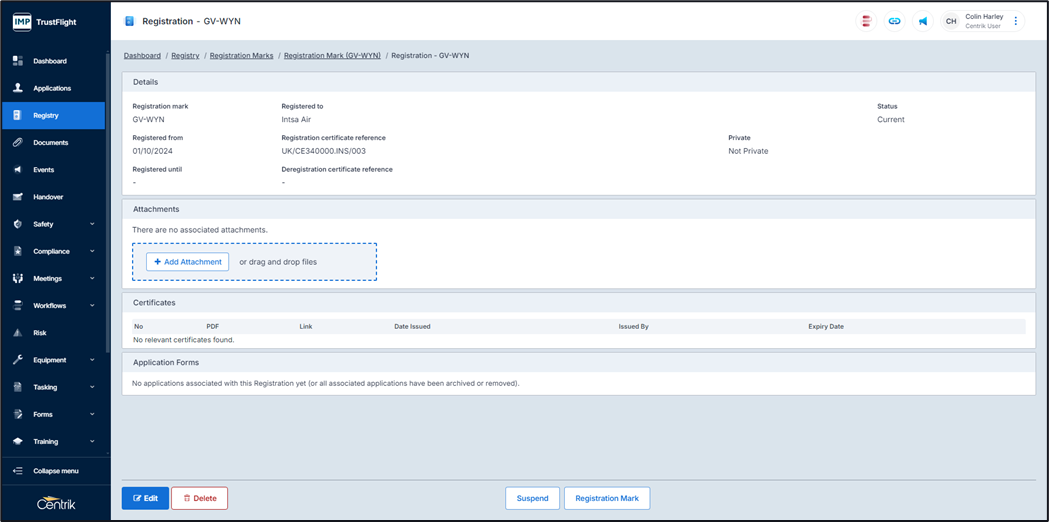Expand the Safety menu chevron
This screenshot has width=1049, height=522.
pos(92,224)
